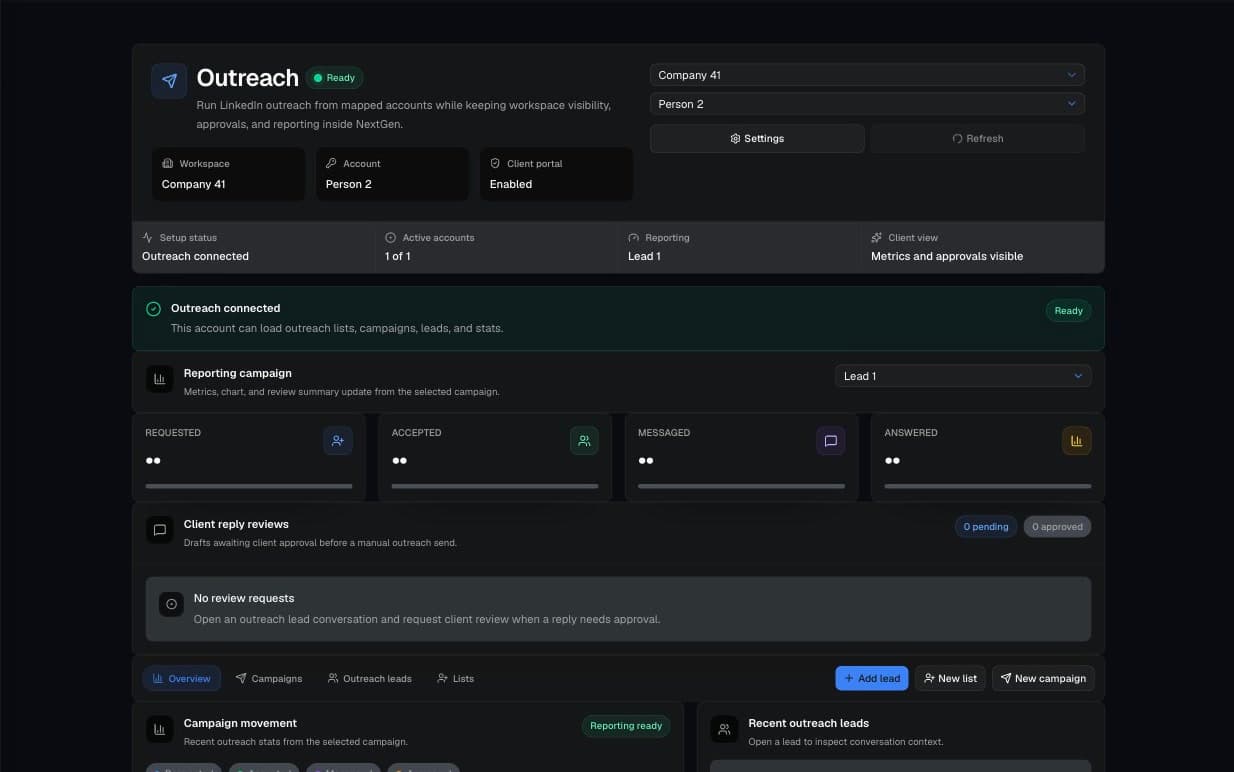Viewport: 1234px width, 772px height.
Task: Click 'Metrics and approvals visible' text
Action: coord(947,256)
